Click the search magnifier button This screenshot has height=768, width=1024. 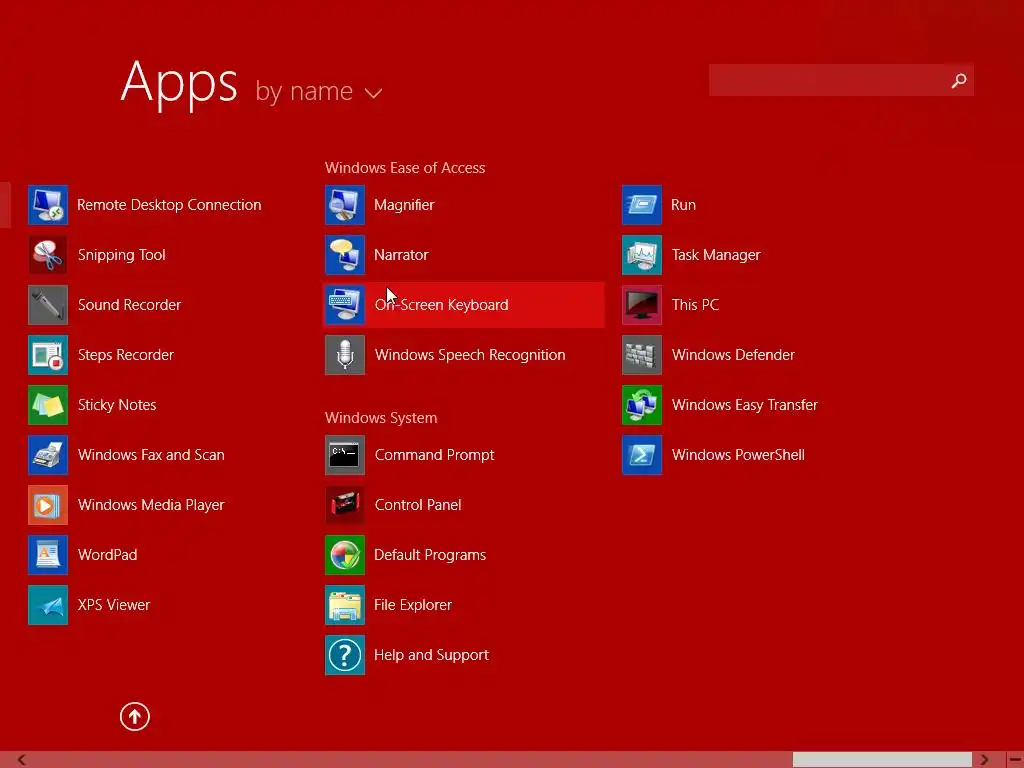pos(959,80)
